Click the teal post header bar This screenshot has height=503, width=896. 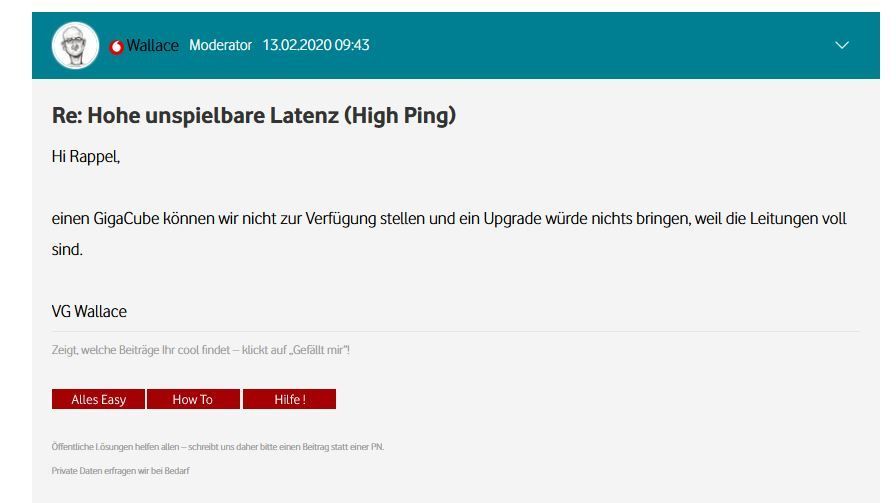pyautogui.click(x=455, y=45)
